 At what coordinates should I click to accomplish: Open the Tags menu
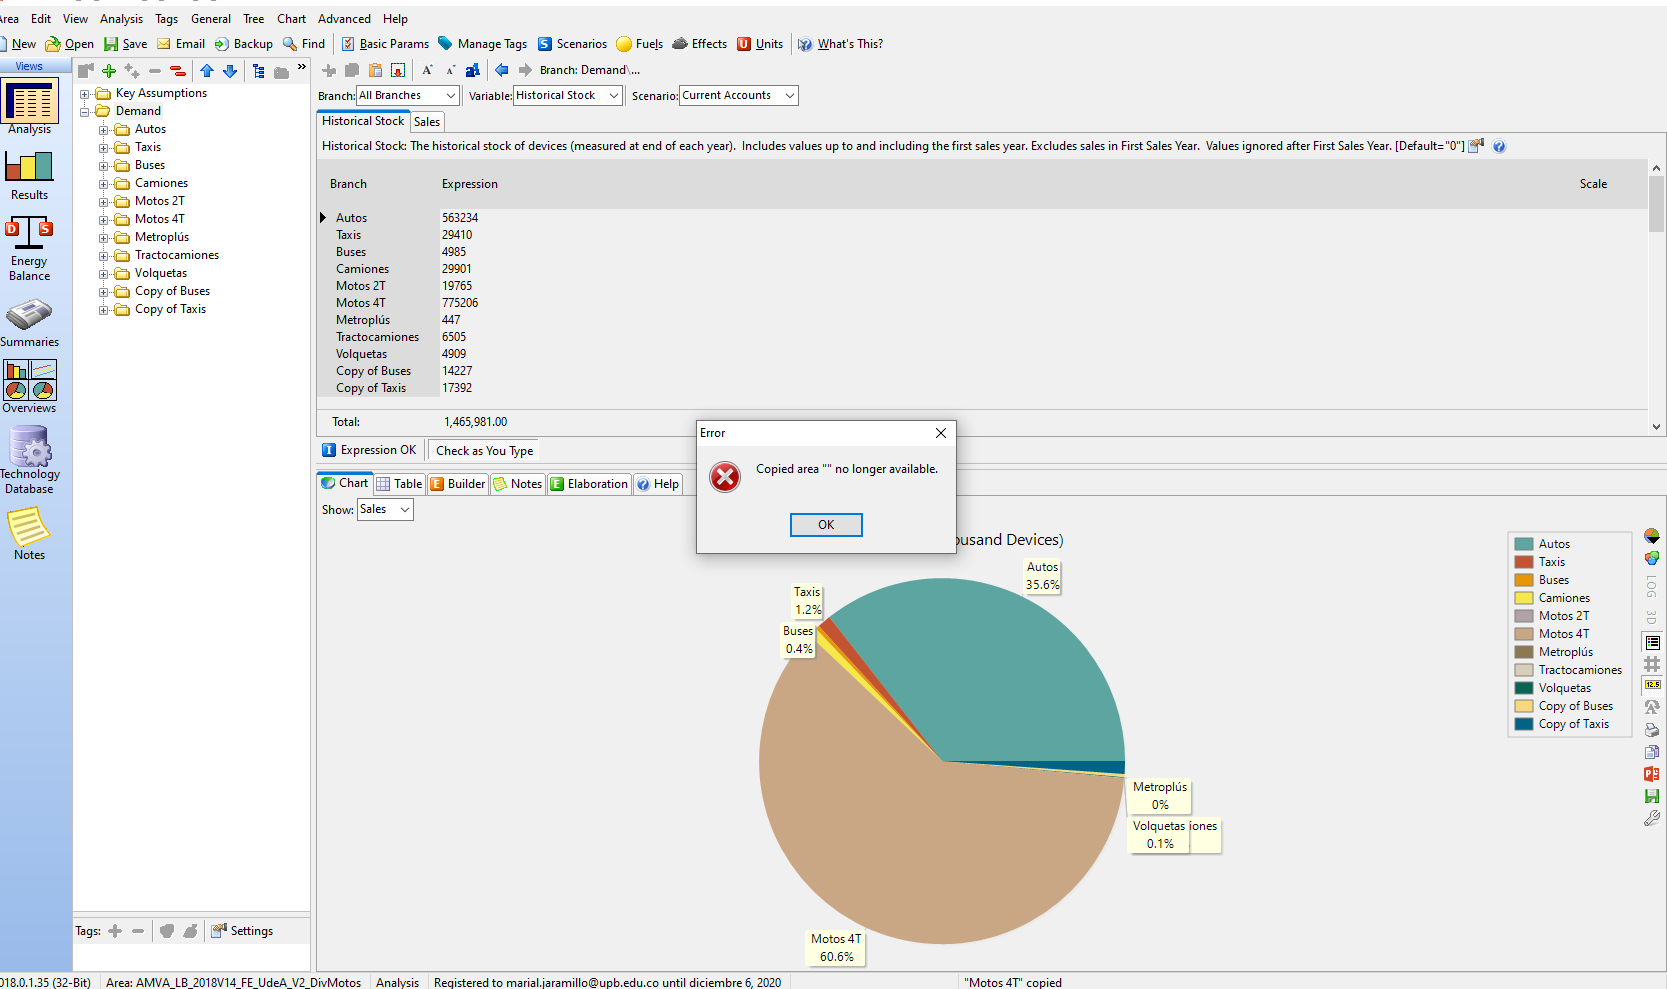(x=166, y=19)
